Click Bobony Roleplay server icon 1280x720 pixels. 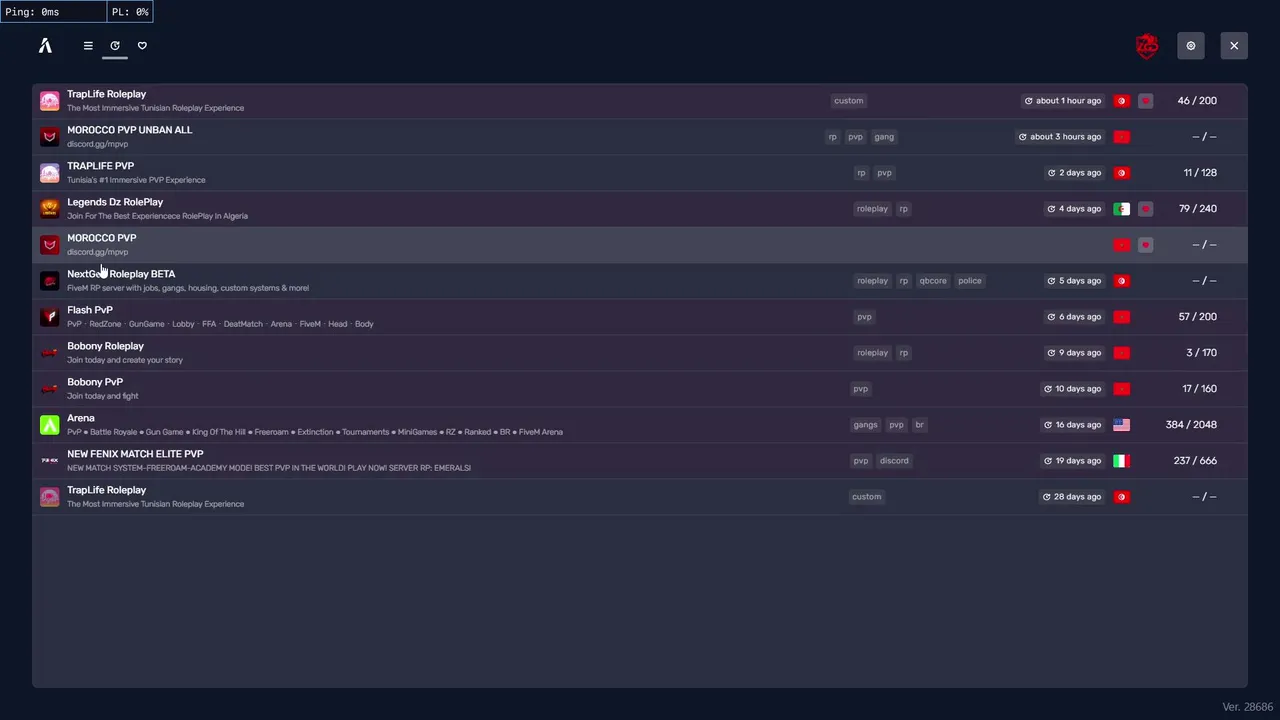point(50,353)
